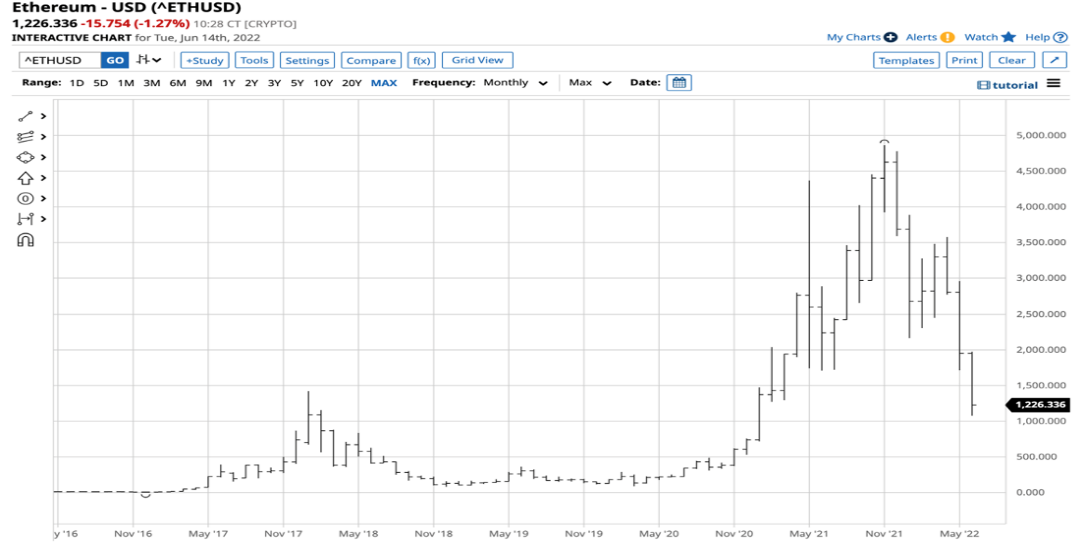Expand the measurement tool options arrow
The height and width of the screenshot is (553, 1084).
tap(44, 219)
